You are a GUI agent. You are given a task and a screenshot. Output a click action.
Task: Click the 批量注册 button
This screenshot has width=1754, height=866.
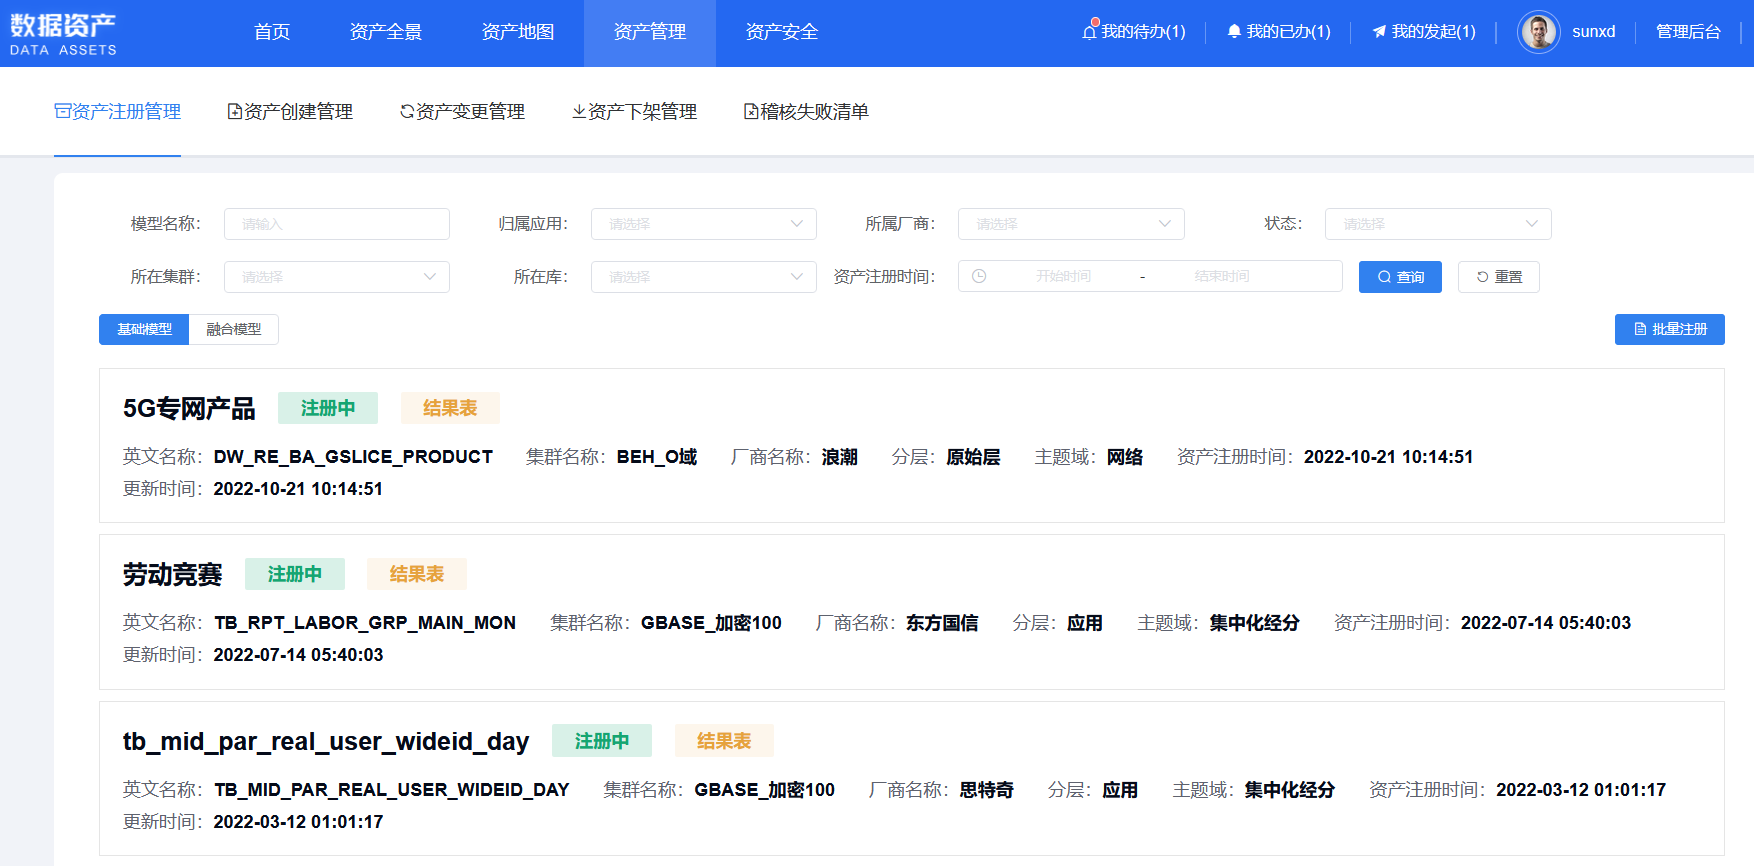tap(1670, 329)
